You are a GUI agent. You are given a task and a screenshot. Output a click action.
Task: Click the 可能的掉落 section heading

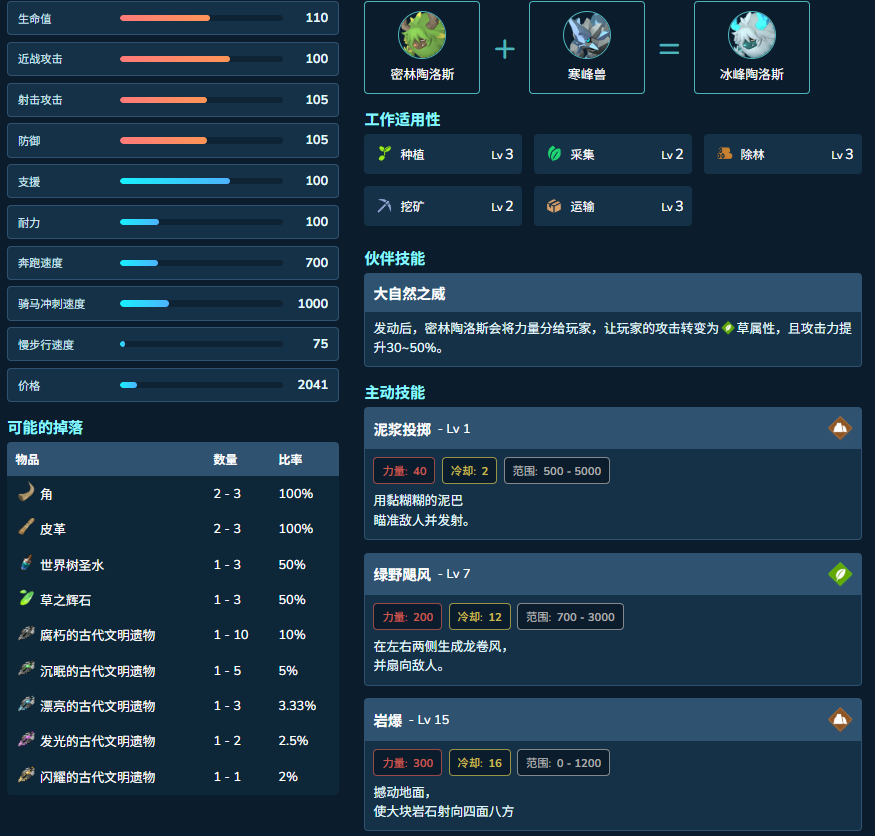point(45,427)
